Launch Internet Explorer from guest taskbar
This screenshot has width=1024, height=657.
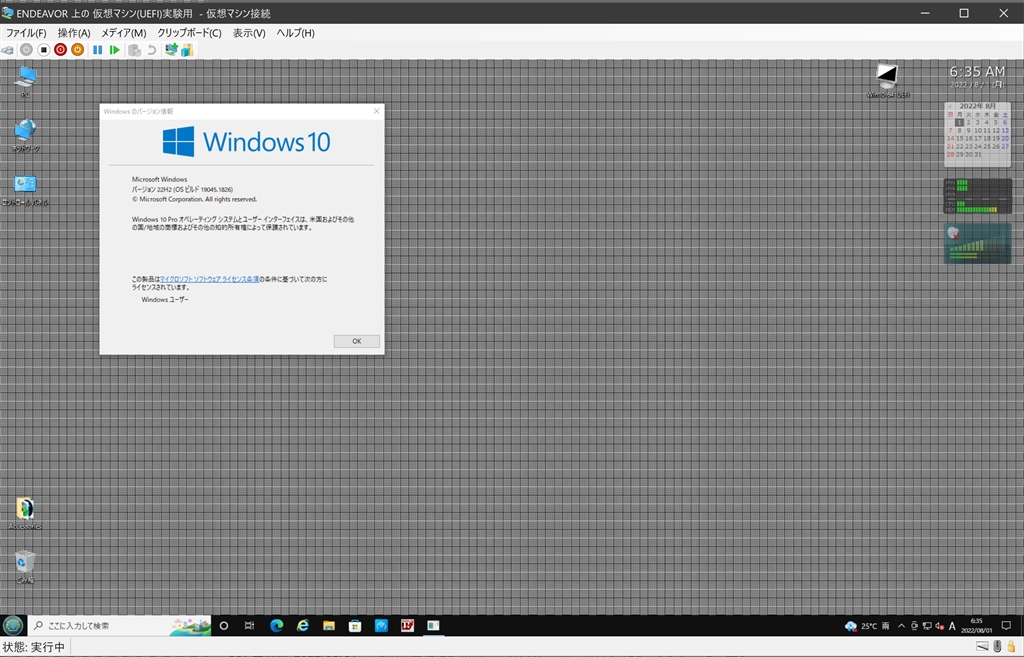click(302, 626)
